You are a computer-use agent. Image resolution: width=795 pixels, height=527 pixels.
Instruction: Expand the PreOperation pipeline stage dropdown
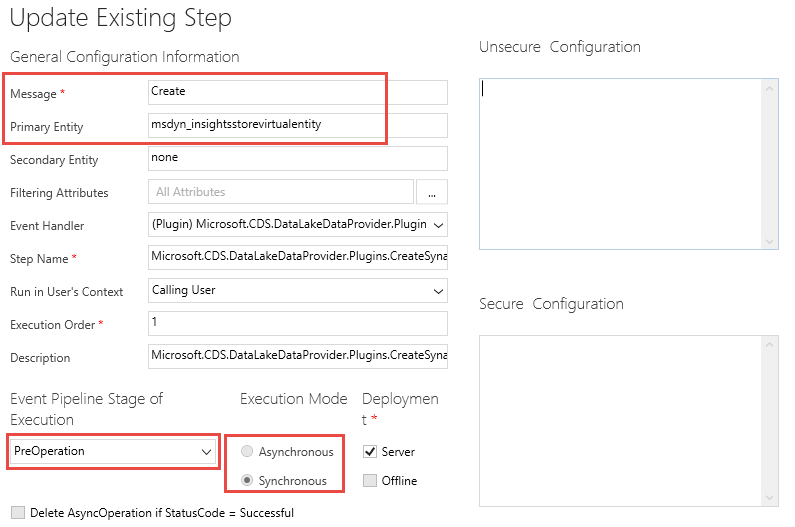click(x=114, y=452)
